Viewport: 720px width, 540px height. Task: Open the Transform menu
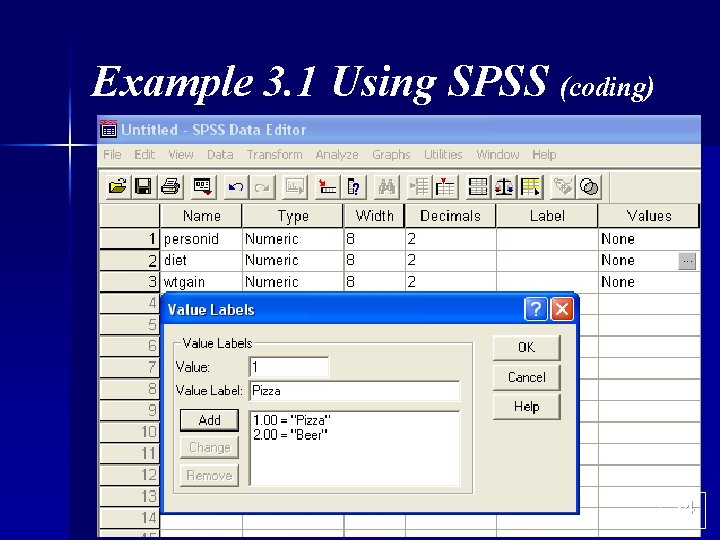click(x=274, y=155)
